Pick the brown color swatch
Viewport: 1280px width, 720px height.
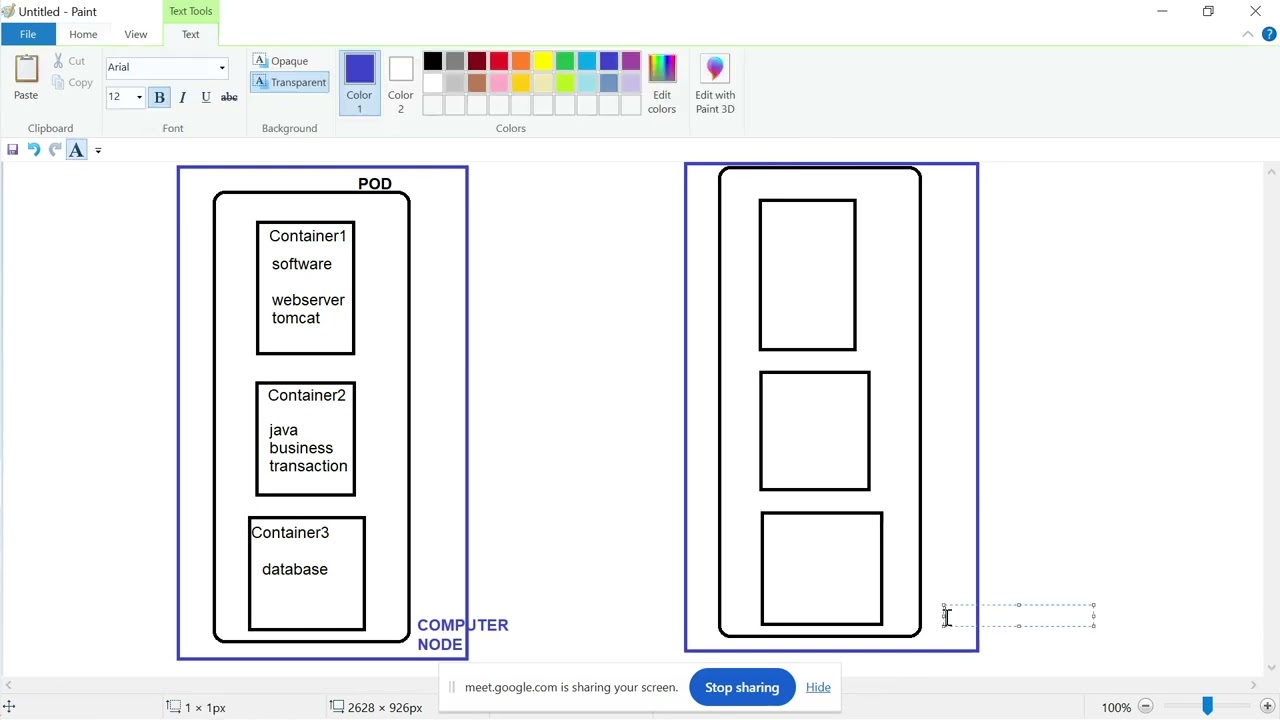(477, 84)
